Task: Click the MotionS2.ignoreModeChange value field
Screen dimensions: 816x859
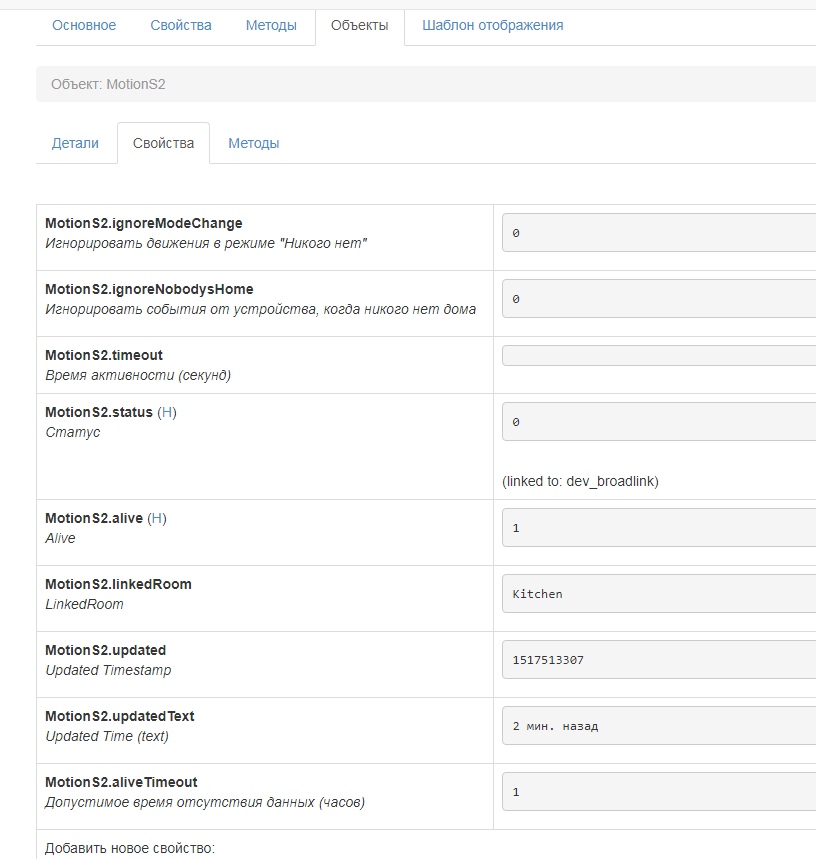Action: coord(658,232)
